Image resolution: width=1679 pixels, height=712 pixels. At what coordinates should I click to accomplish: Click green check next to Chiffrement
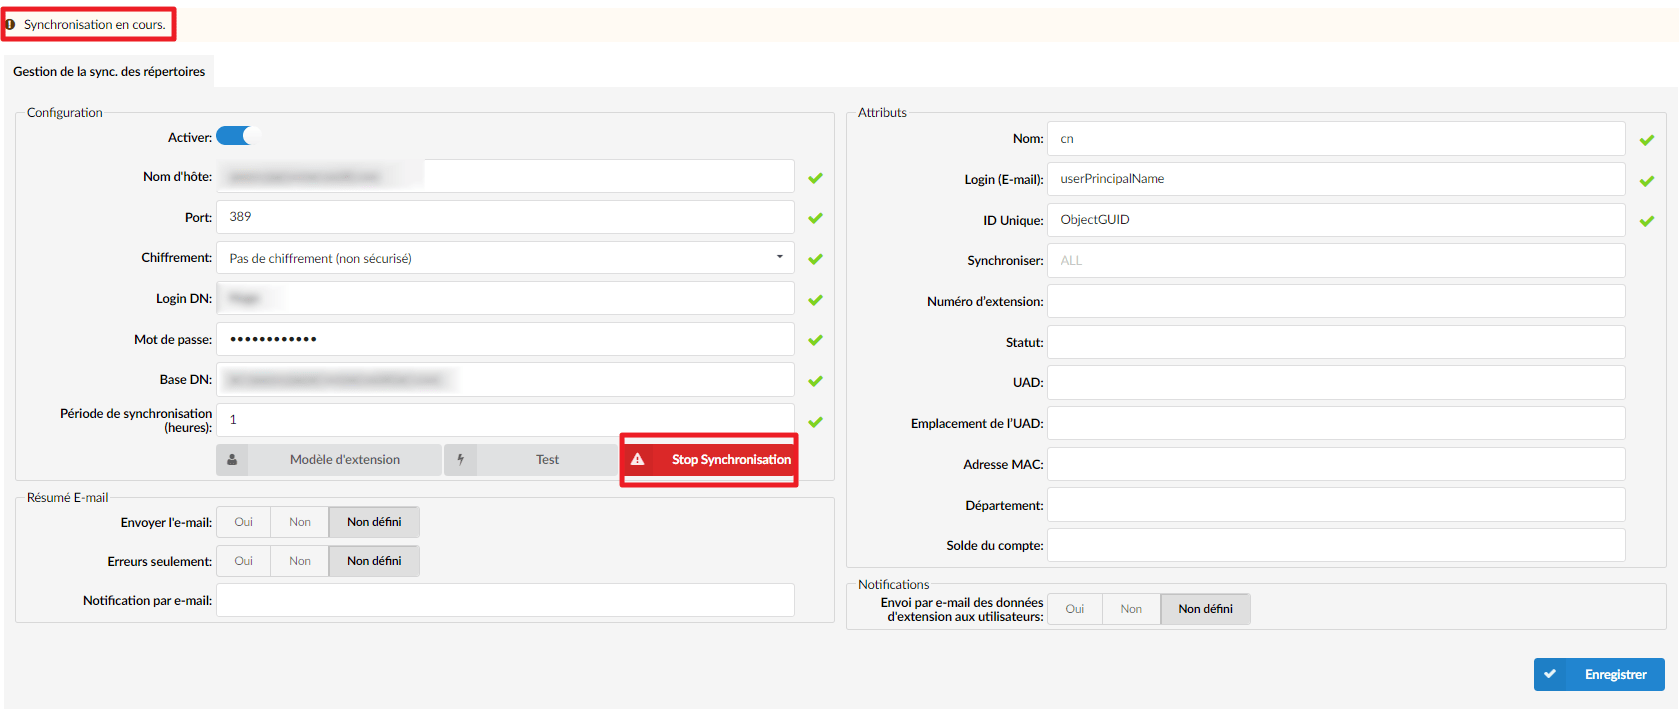[816, 259]
